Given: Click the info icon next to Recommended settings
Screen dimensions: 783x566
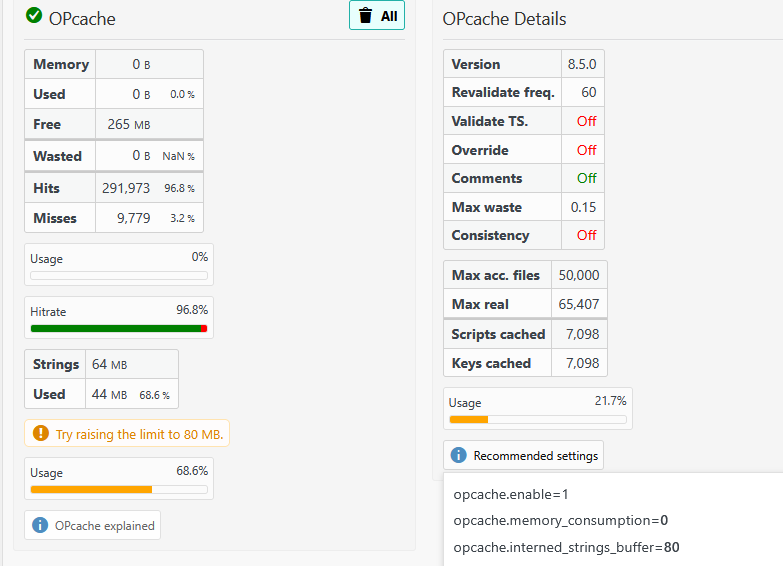Looking at the screenshot, I should (x=458, y=455).
